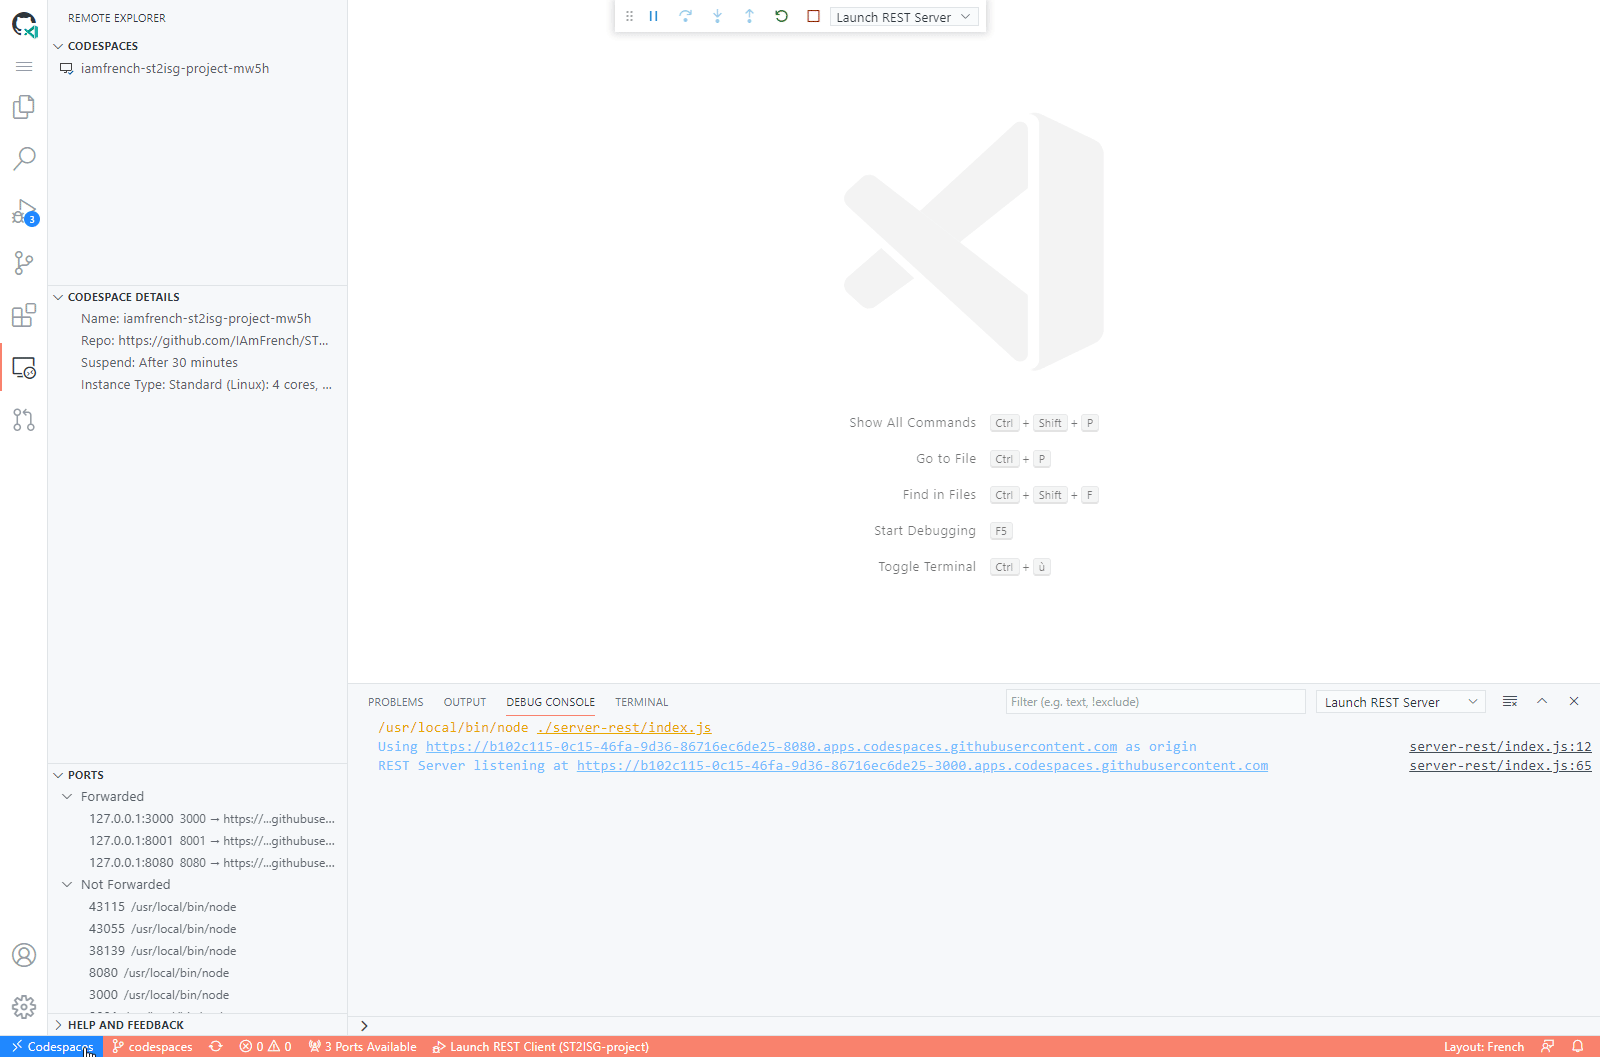Viewport: 1600px width, 1057px height.
Task: Open the Manage gear icon
Action: click(x=24, y=1007)
